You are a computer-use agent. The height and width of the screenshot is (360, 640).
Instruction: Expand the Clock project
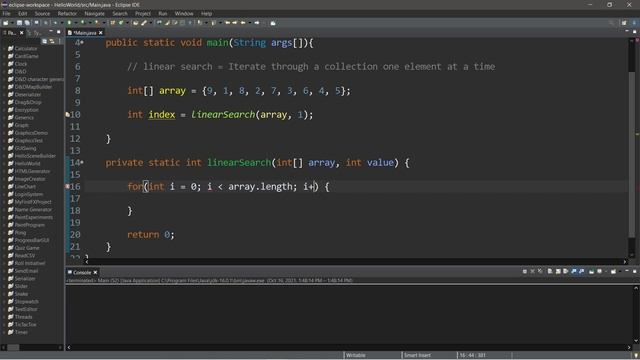pyautogui.click(x=4, y=64)
